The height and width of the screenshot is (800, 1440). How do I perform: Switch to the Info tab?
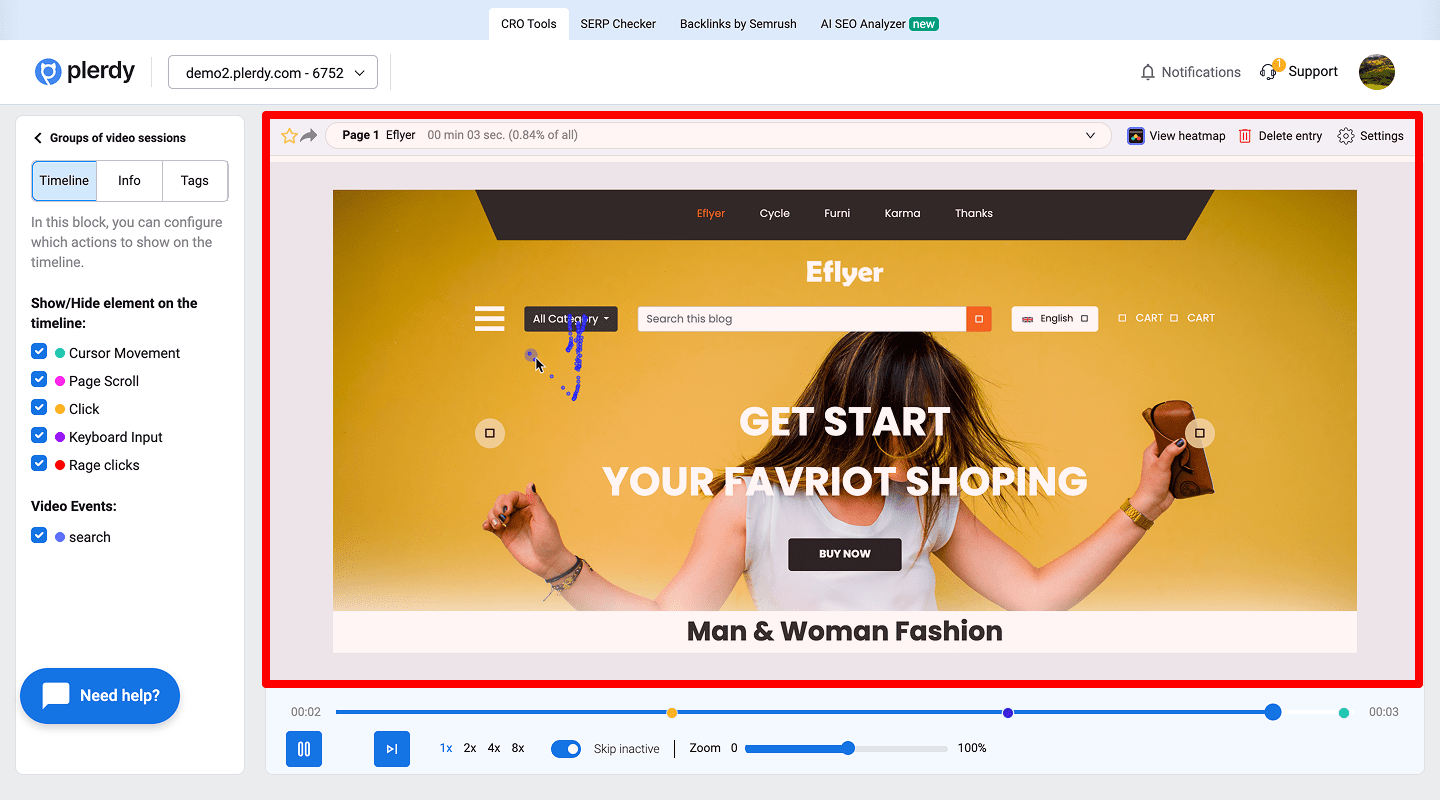tap(129, 181)
